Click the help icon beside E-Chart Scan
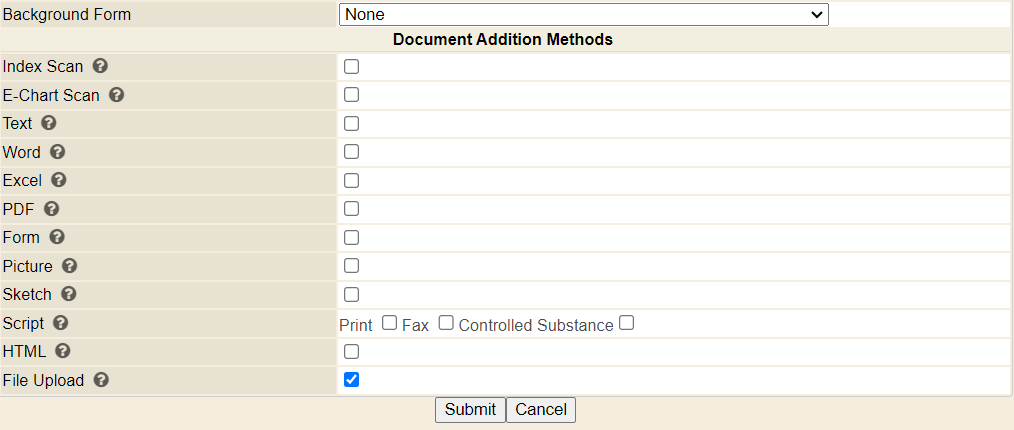Screen dimensions: 1014x430 click(116, 95)
